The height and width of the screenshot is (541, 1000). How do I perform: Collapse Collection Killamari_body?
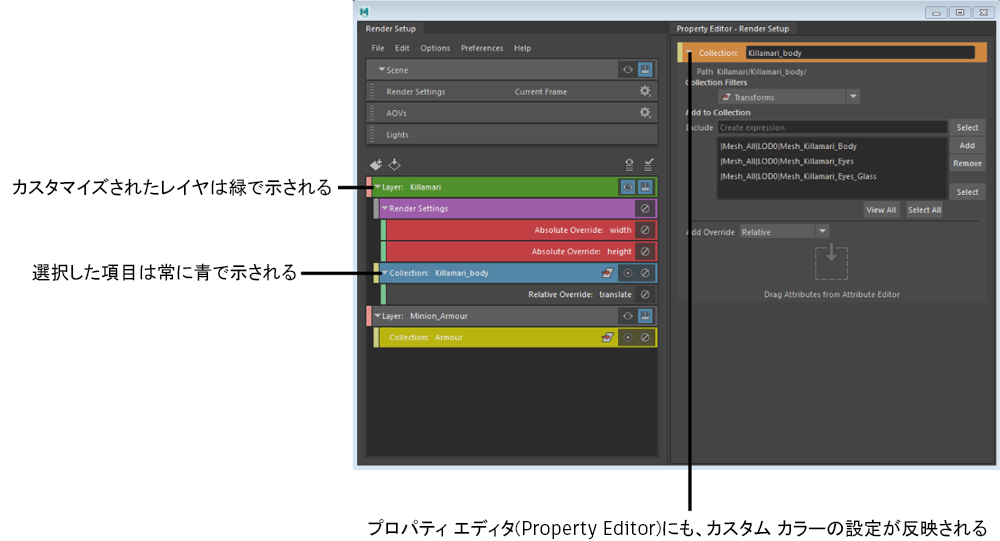click(x=385, y=273)
